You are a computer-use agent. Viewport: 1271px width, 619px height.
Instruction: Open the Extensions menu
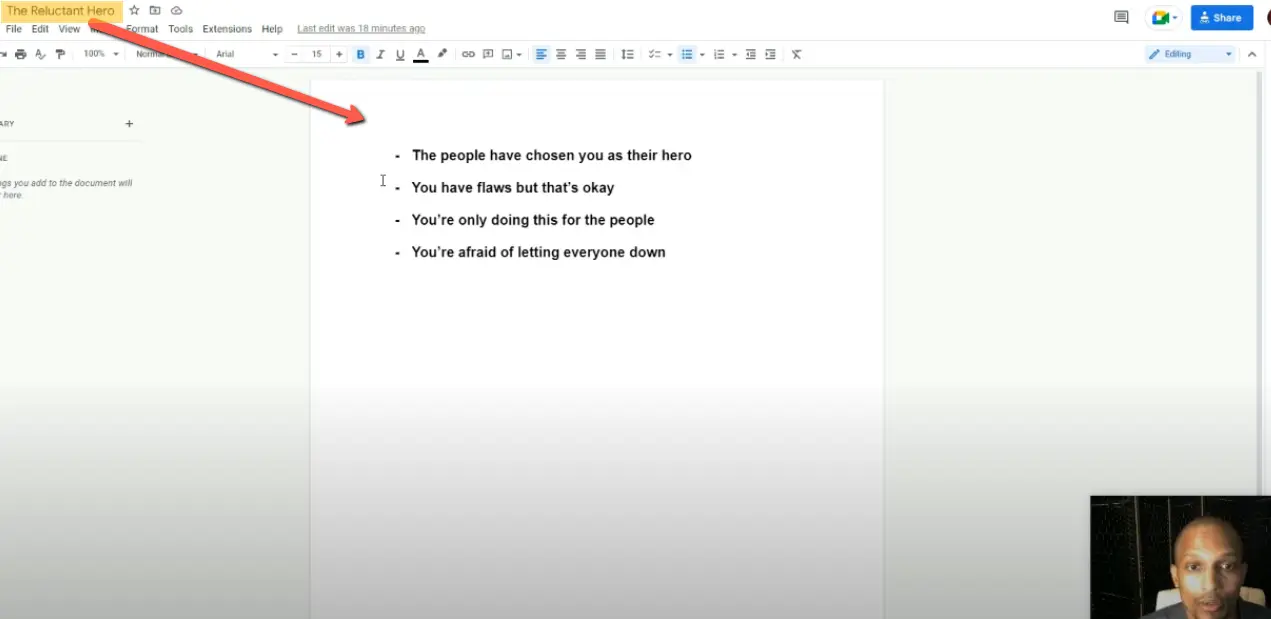227,29
